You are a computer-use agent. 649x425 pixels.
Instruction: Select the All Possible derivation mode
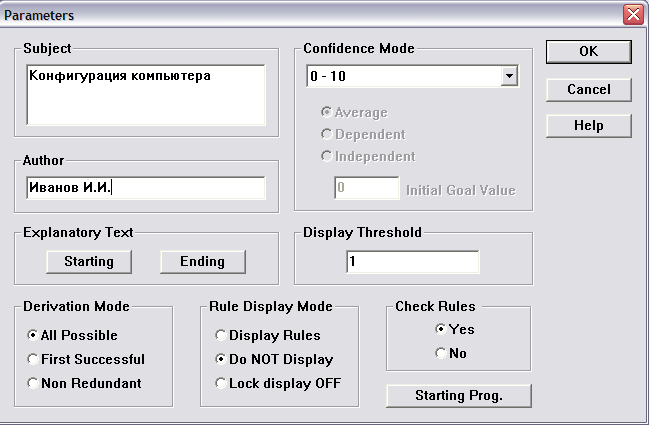(x=72, y=335)
